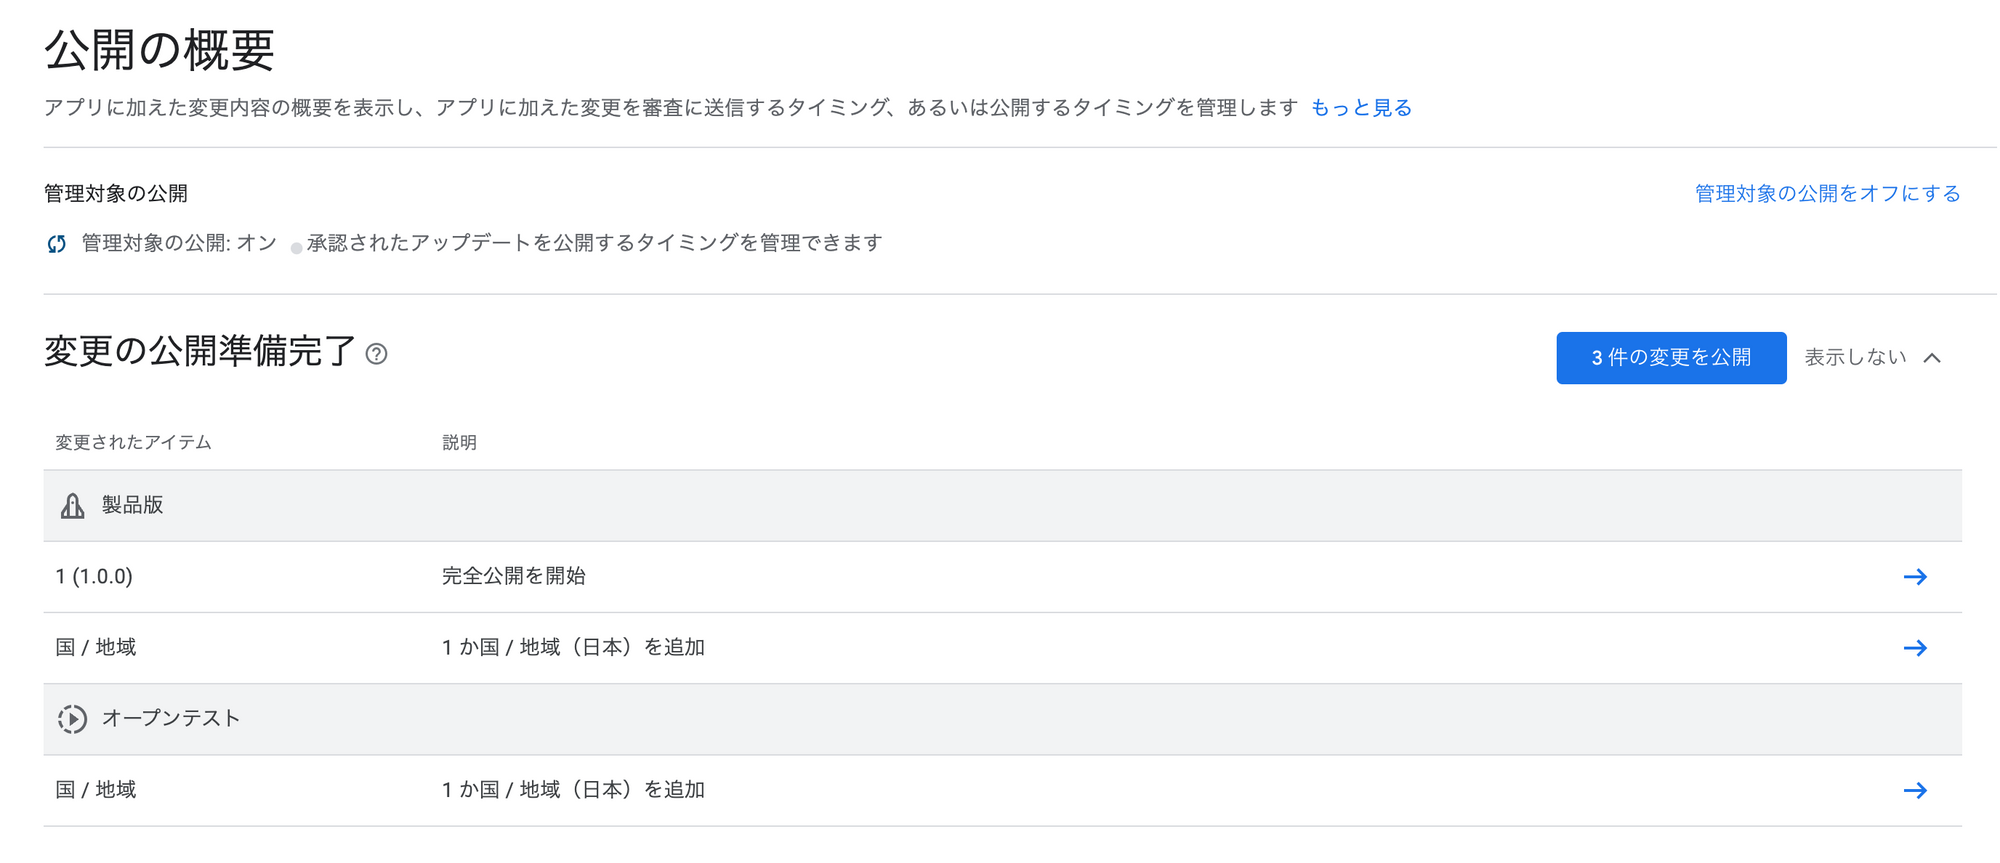Open details arrow for 1 (1.0.0) row
Image resolution: width=2000 pixels, height=863 pixels.
(x=1914, y=577)
